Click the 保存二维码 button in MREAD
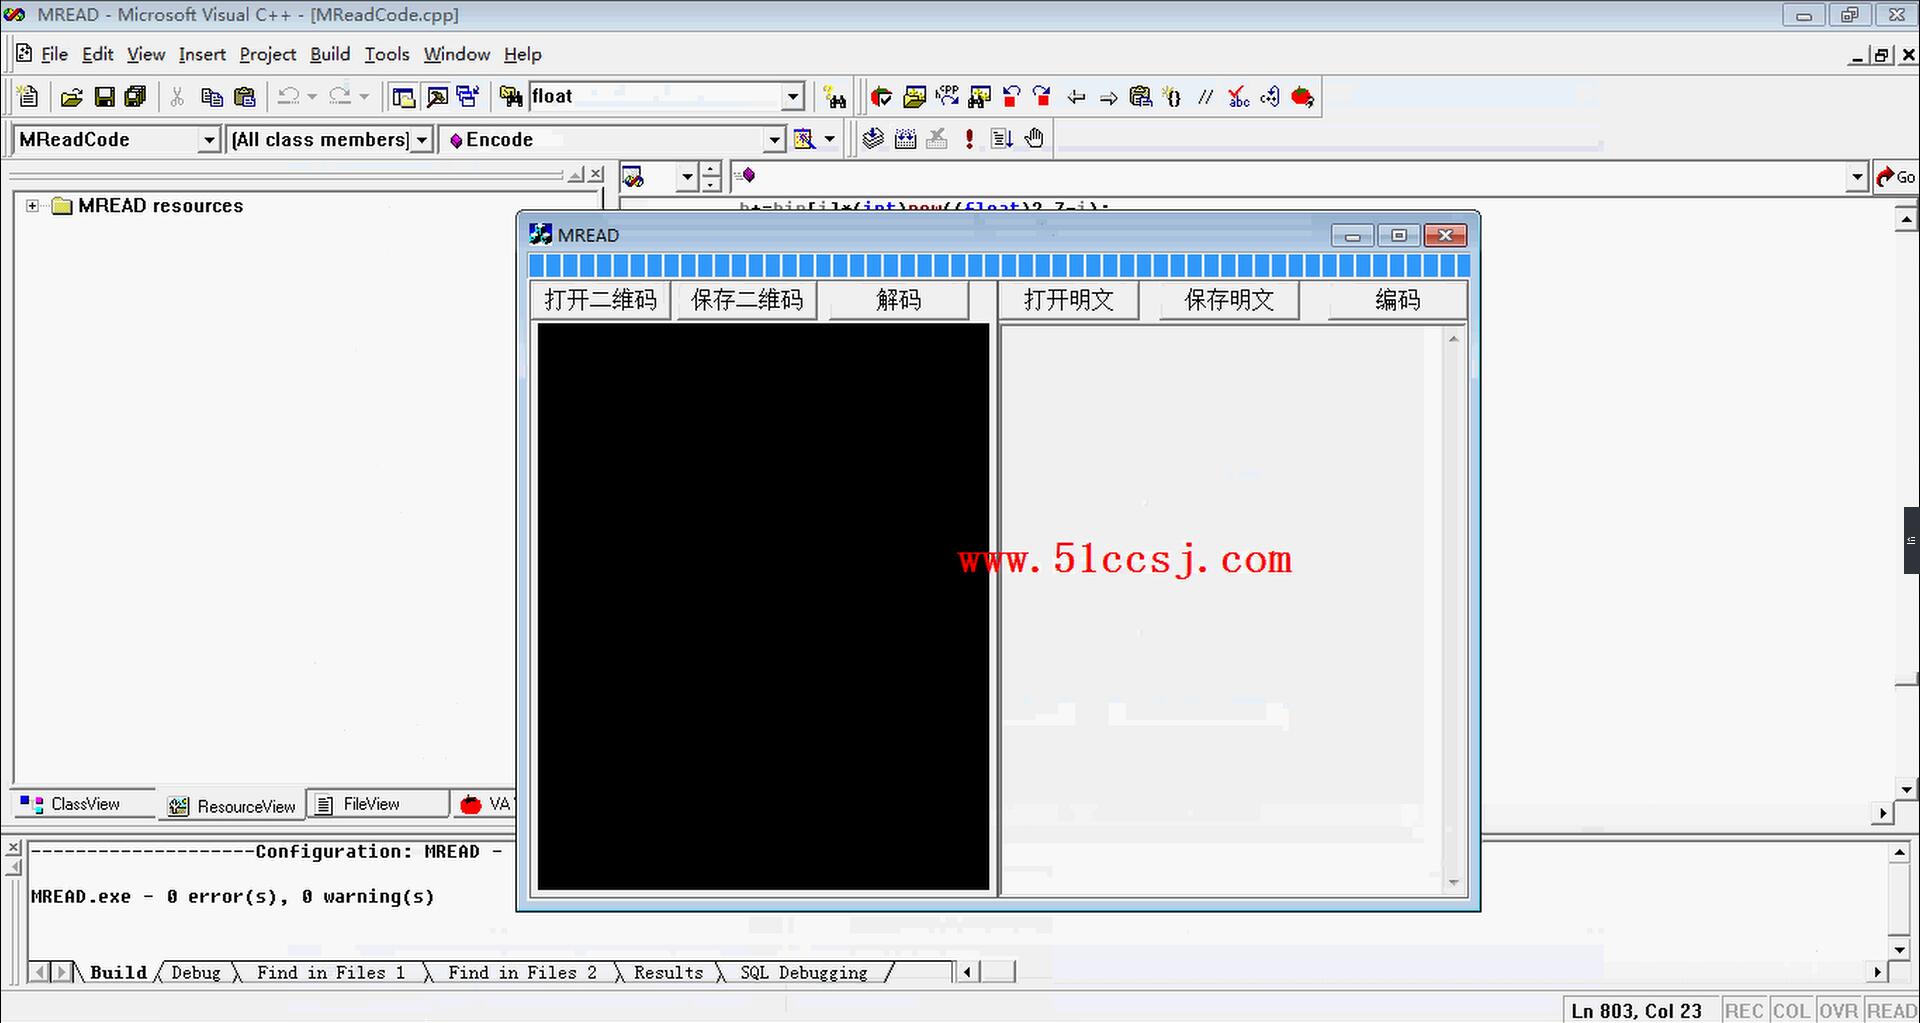 click(747, 300)
